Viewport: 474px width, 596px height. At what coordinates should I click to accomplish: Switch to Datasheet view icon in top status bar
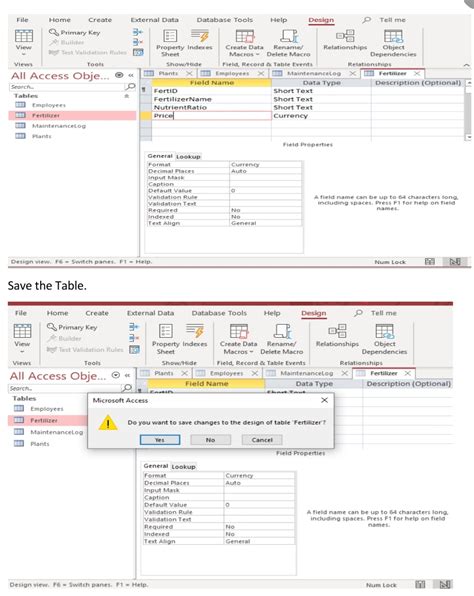tap(430, 262)
